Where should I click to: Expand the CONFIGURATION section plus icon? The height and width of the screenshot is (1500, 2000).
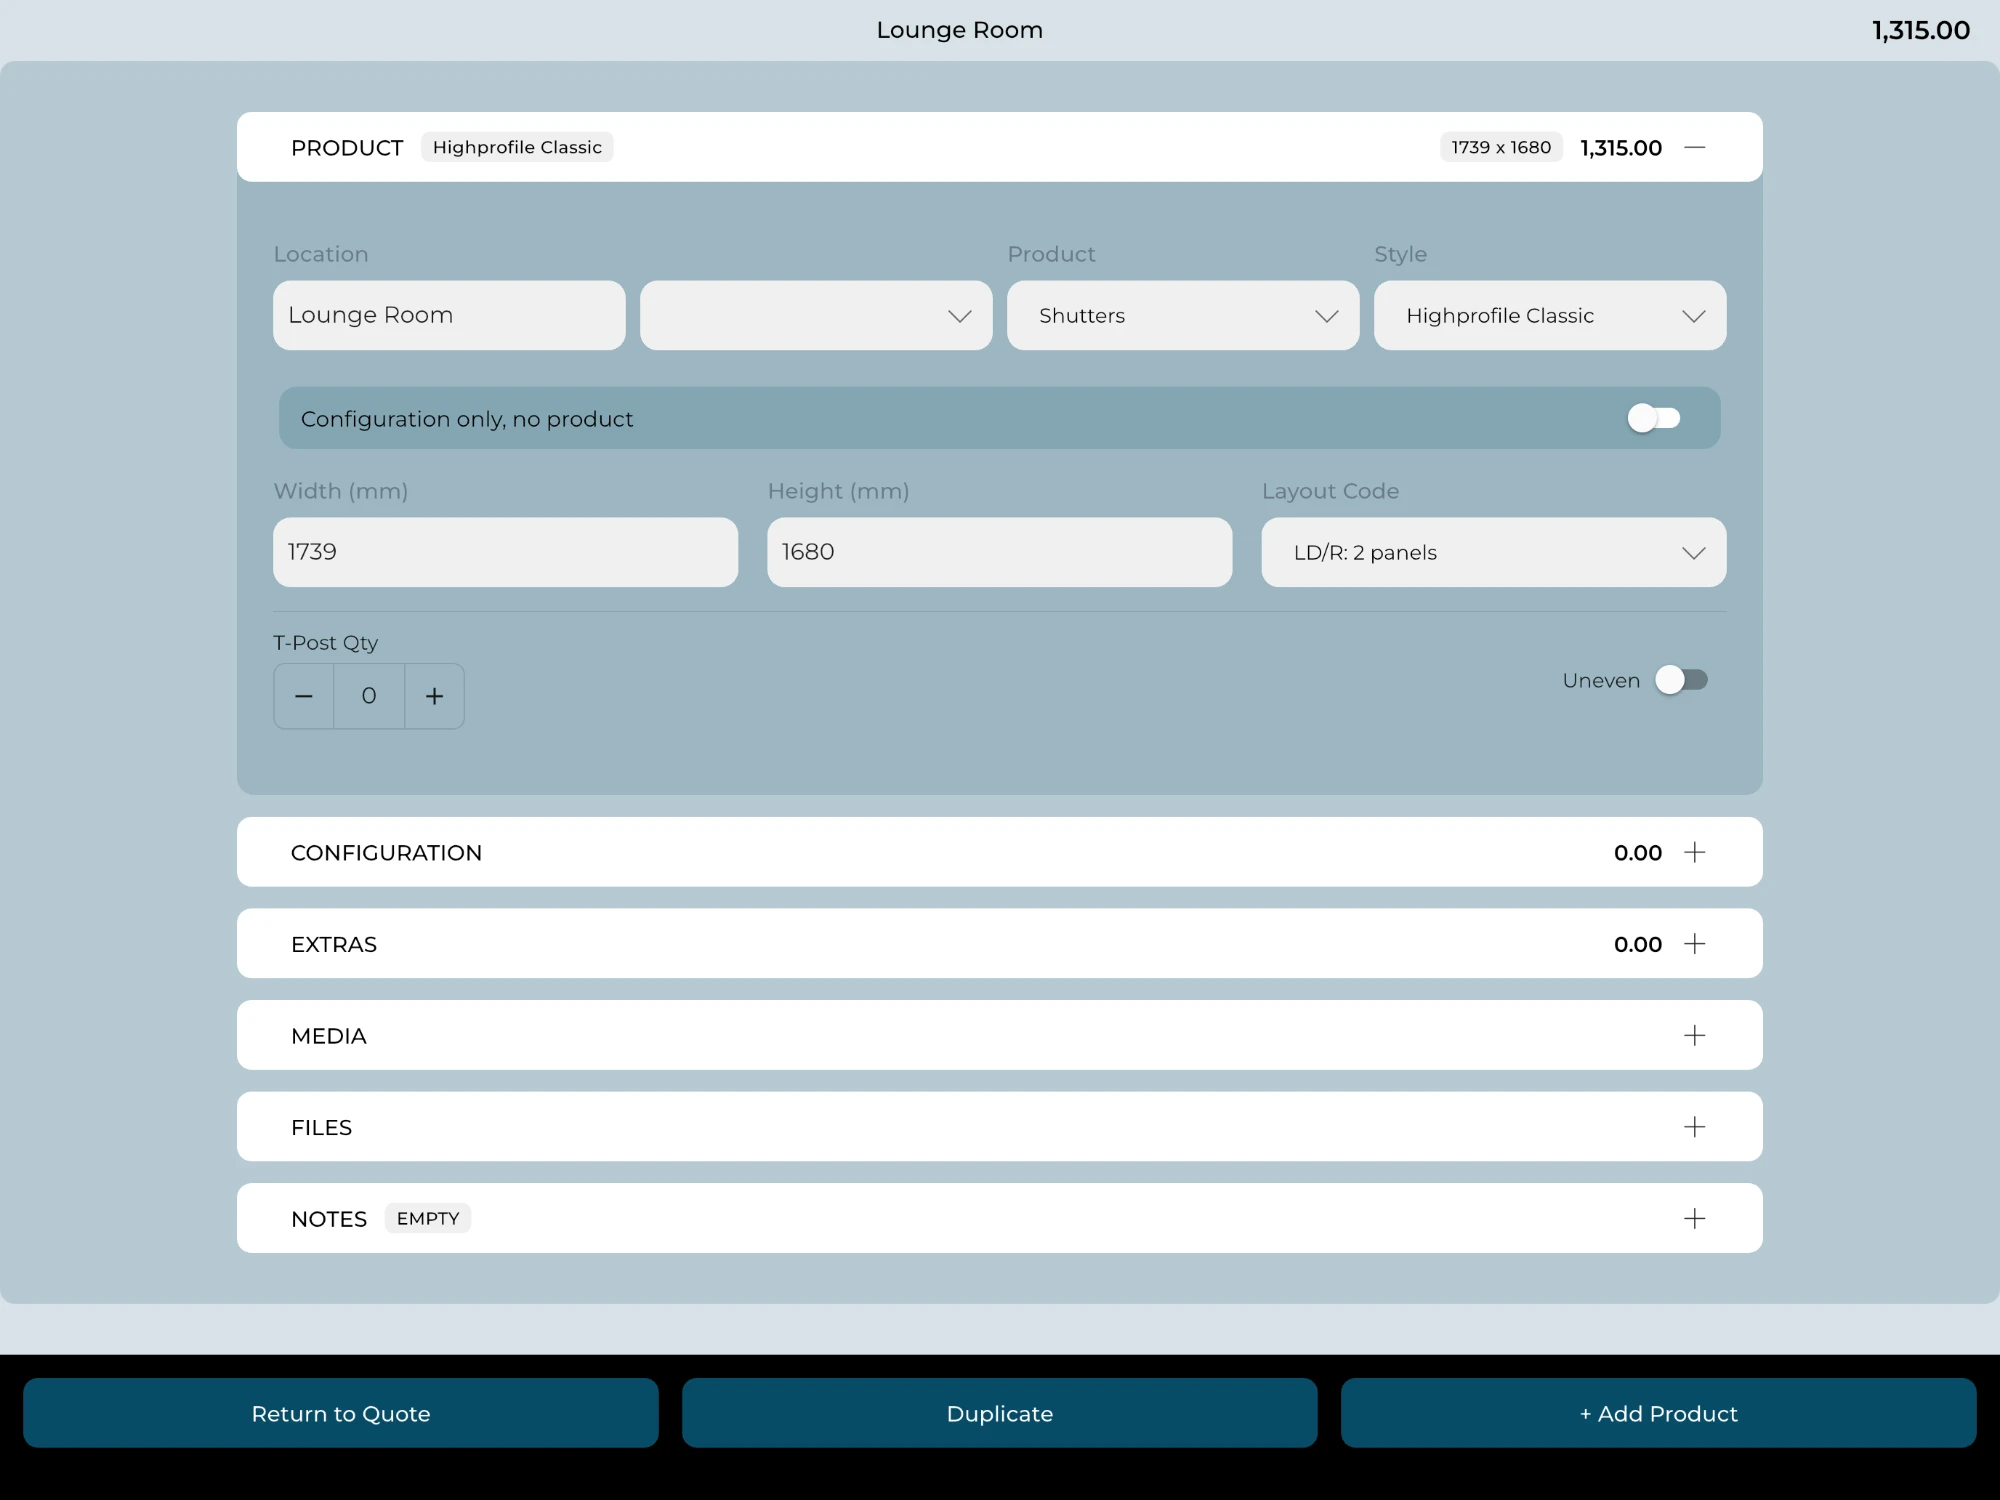point(1694,852)
